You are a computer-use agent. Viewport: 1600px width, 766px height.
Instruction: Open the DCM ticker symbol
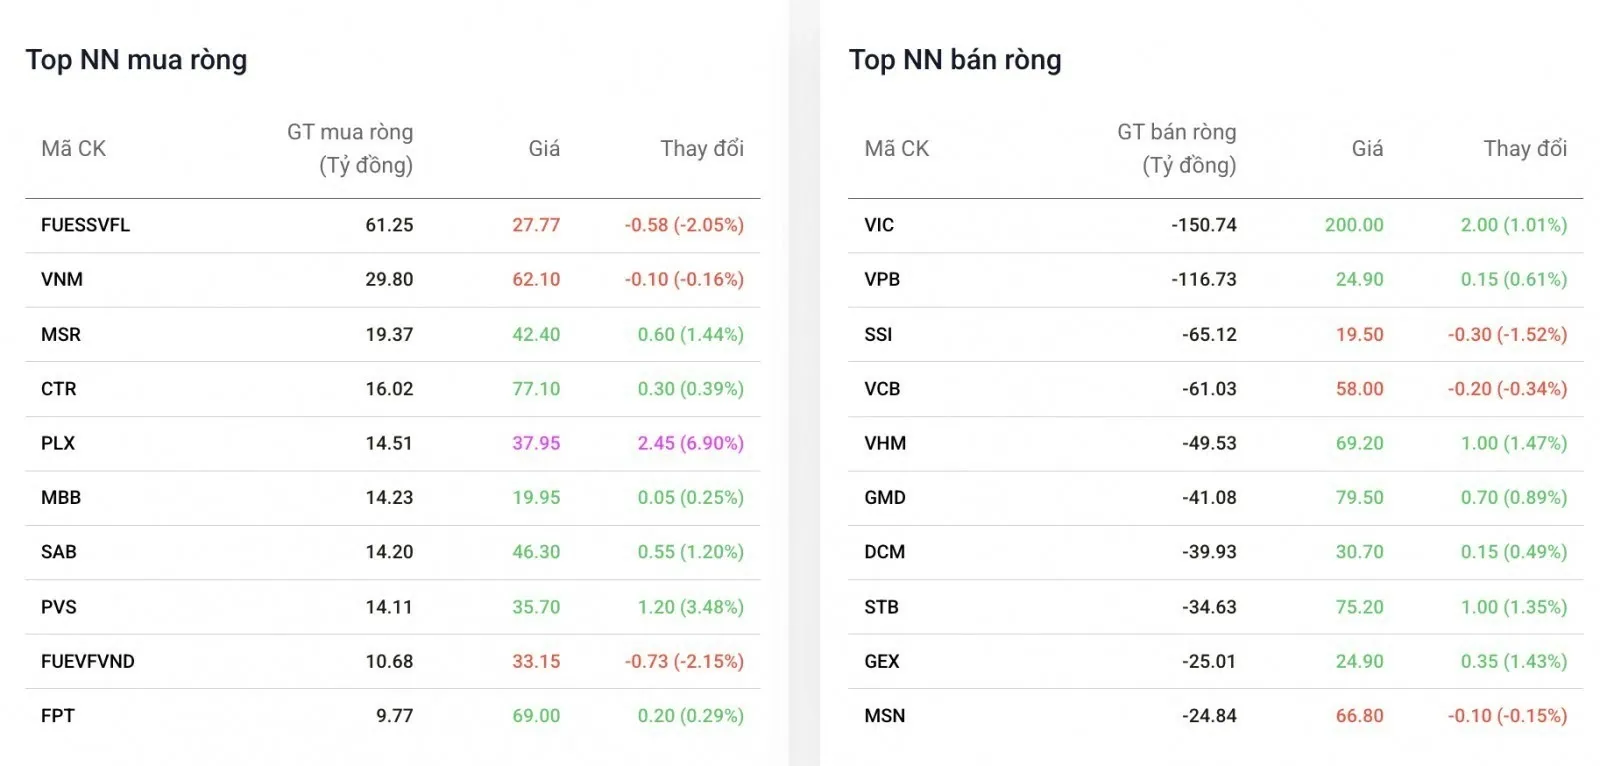point(884,552)
